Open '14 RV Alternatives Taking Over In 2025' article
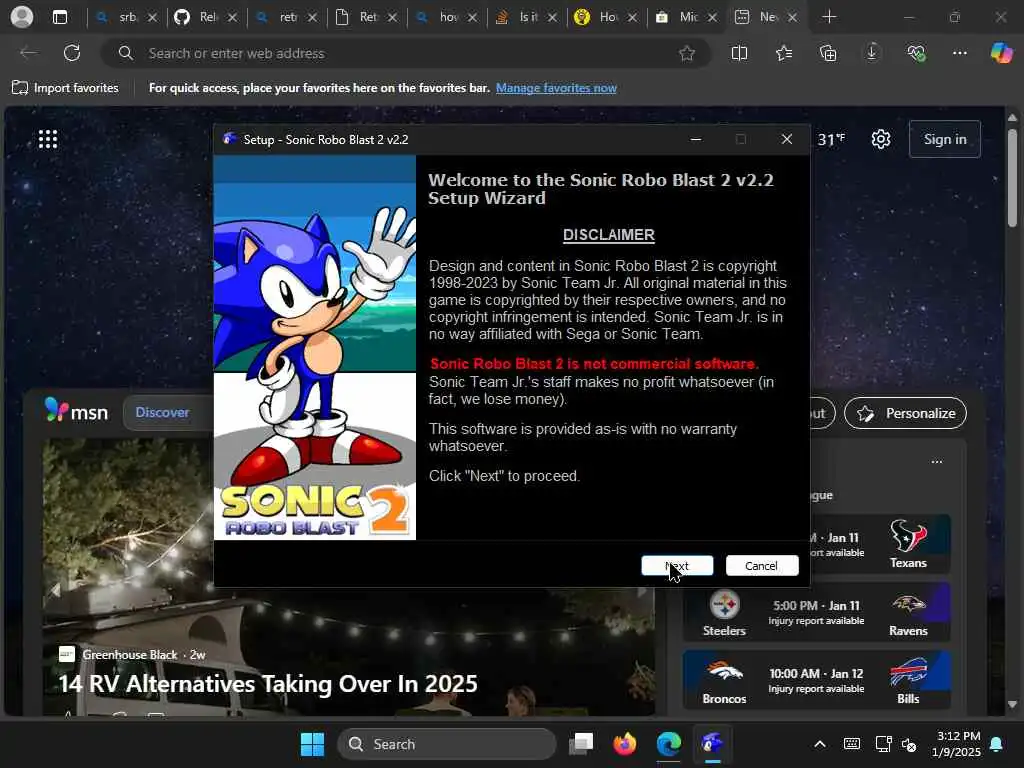Viewport: 1024px width, 768px height. [x=268, y=684]
